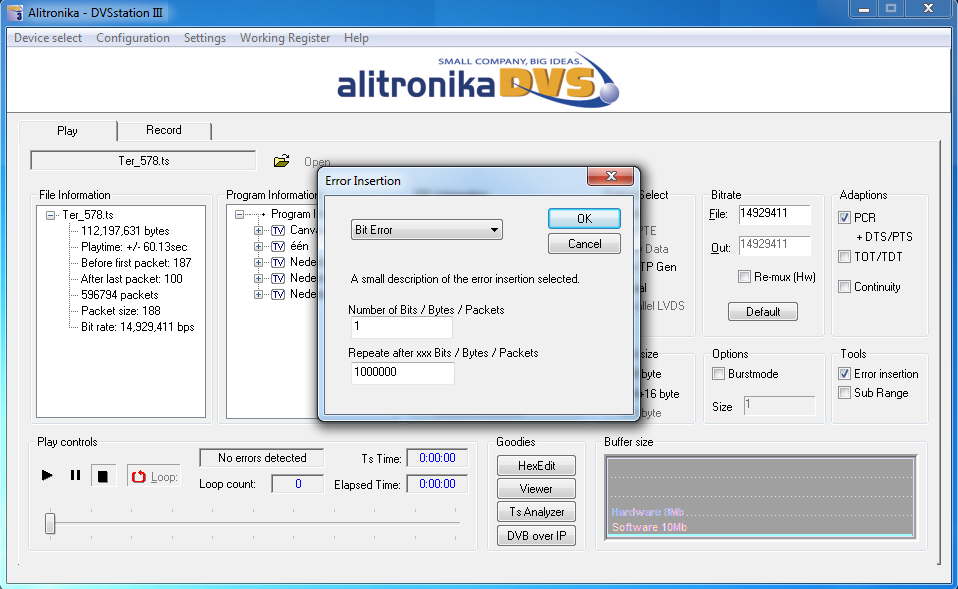Image resolution: width=958 pixels, height=589 pixels.
Task: Open the Configuration menu
Action: tap(133, 38)
